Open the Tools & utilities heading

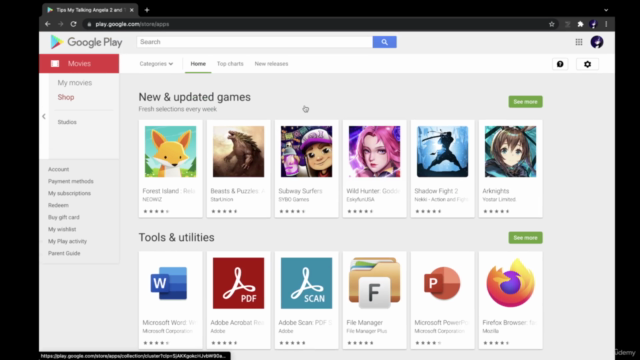pos(176,238)
